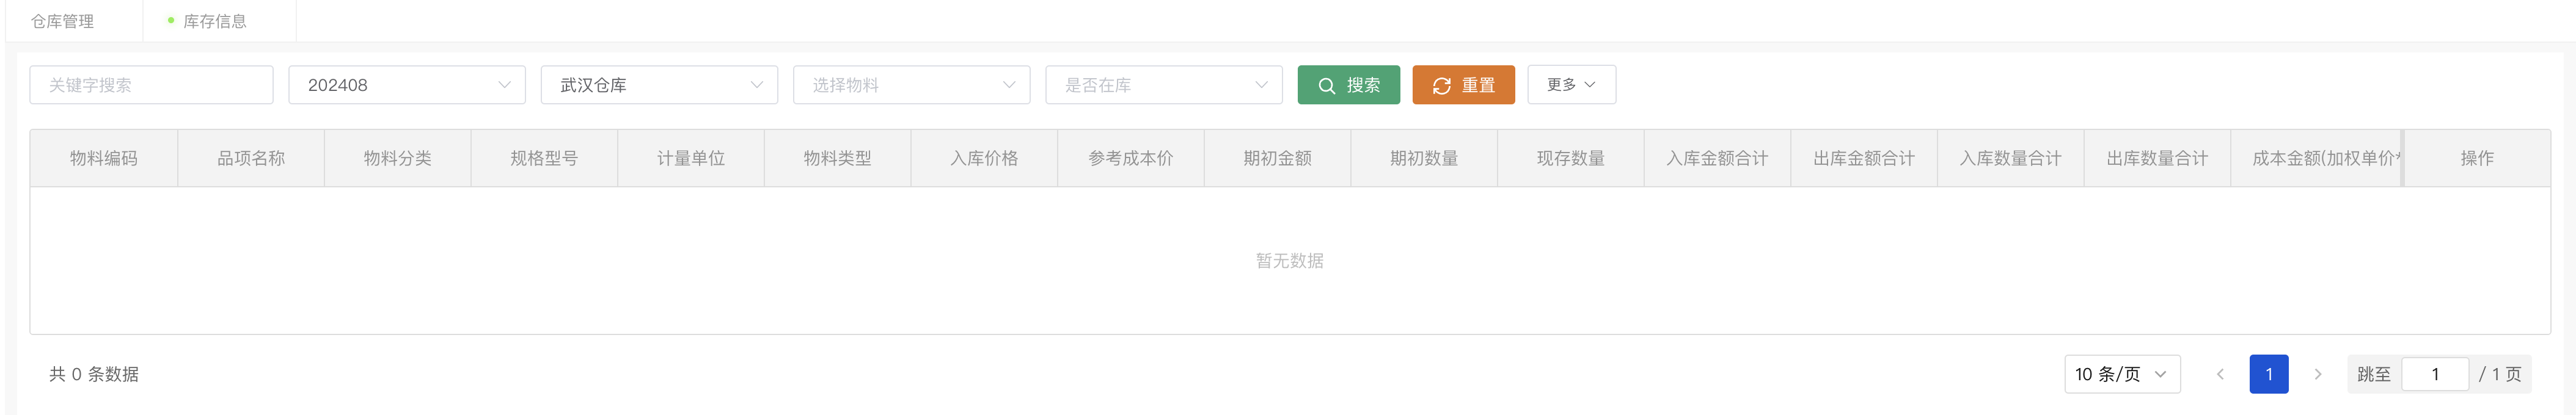Viewport: 2576px width, 415px height.
Task: Select the 库存信息 tab
Action: 214,21
